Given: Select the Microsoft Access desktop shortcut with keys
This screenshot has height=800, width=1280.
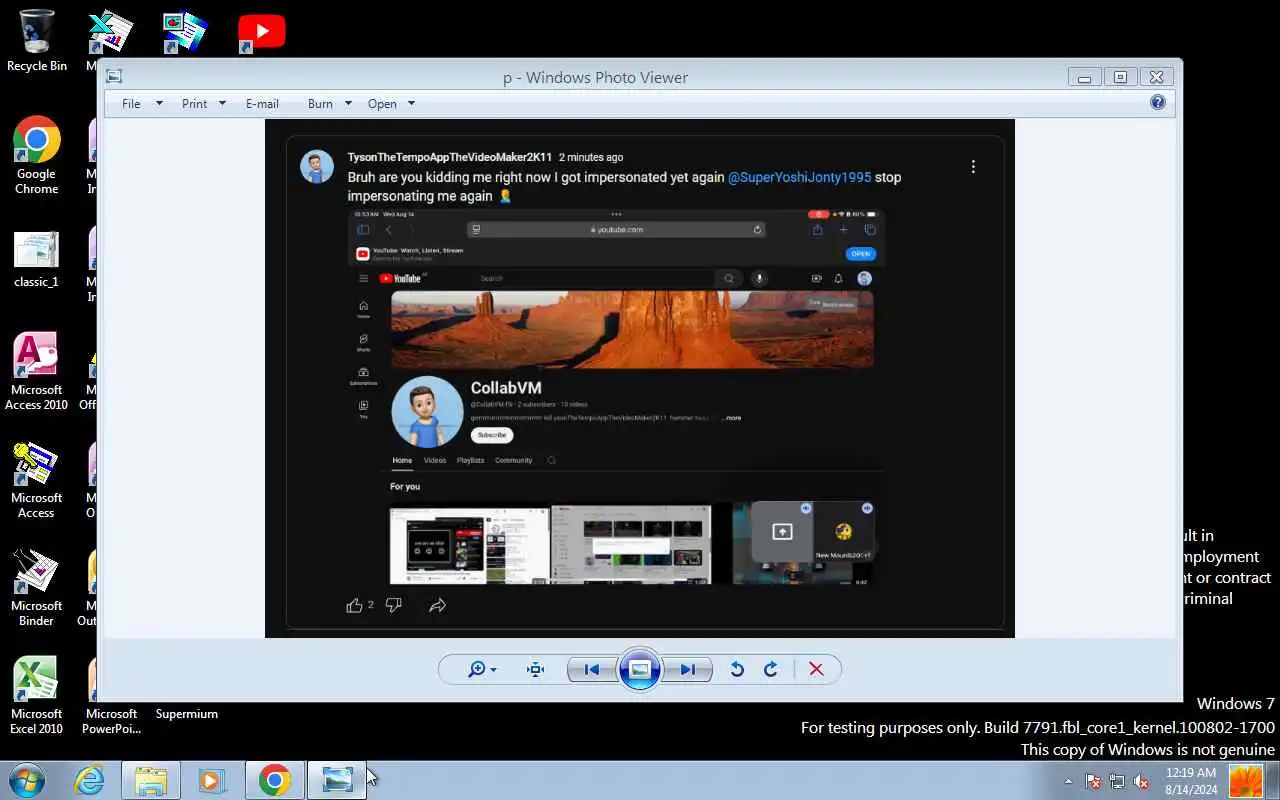Looking at the screenshot, I should tap(36, 480).
